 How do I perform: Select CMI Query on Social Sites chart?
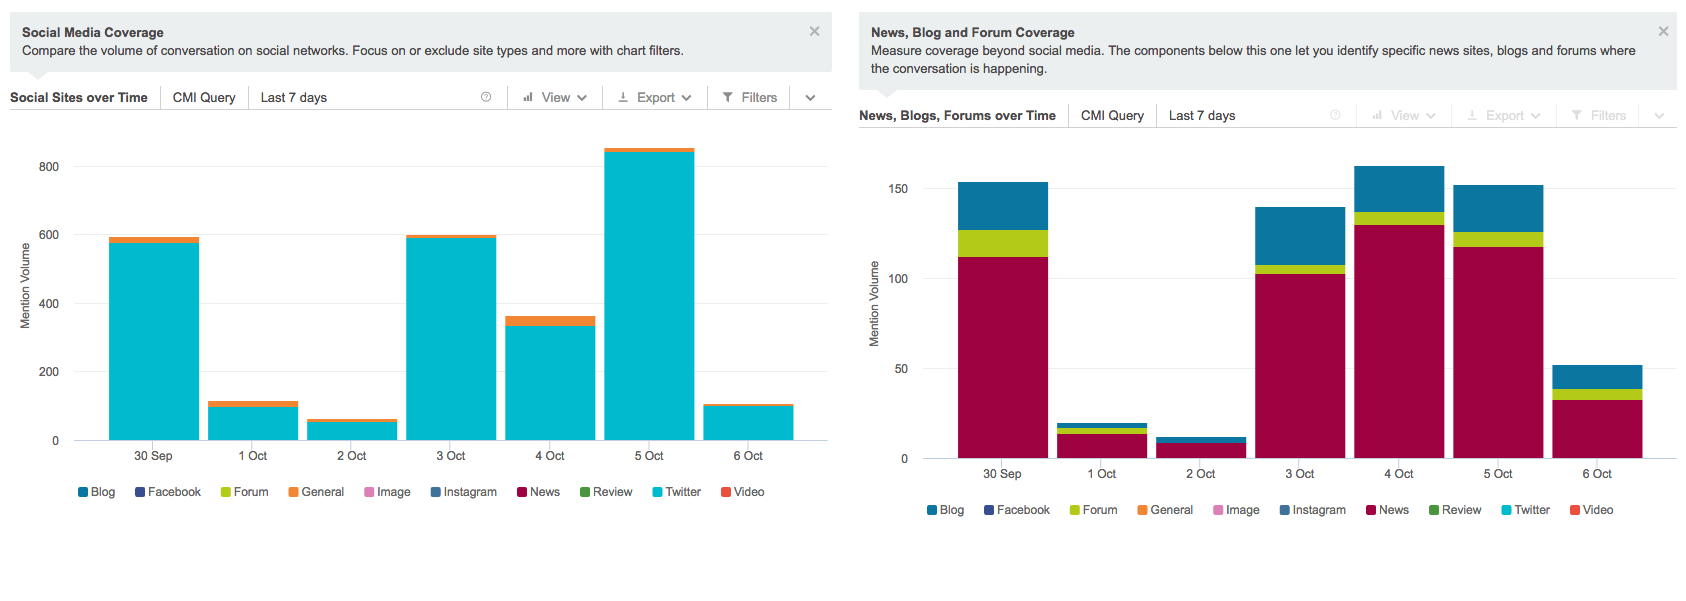[204, 97]
